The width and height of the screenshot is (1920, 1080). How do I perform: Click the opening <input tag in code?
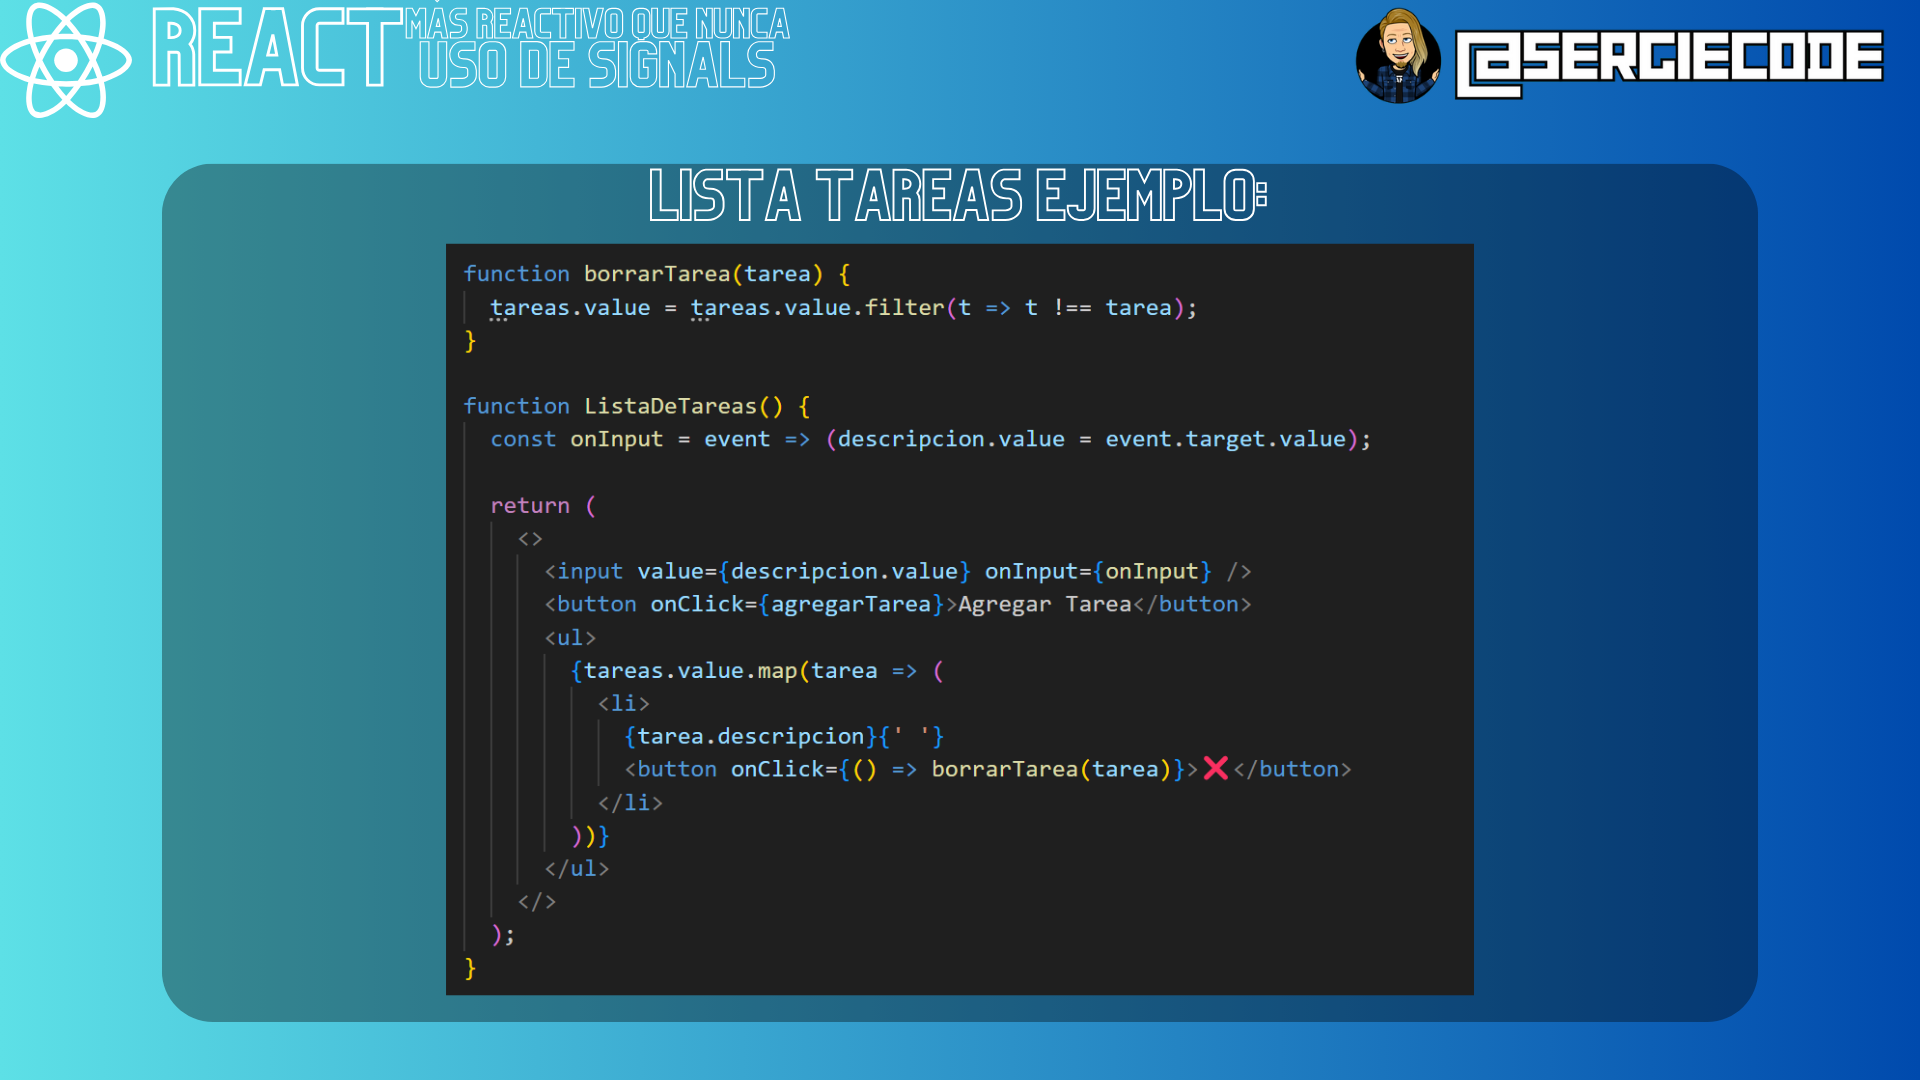click(x=584, y=571)
